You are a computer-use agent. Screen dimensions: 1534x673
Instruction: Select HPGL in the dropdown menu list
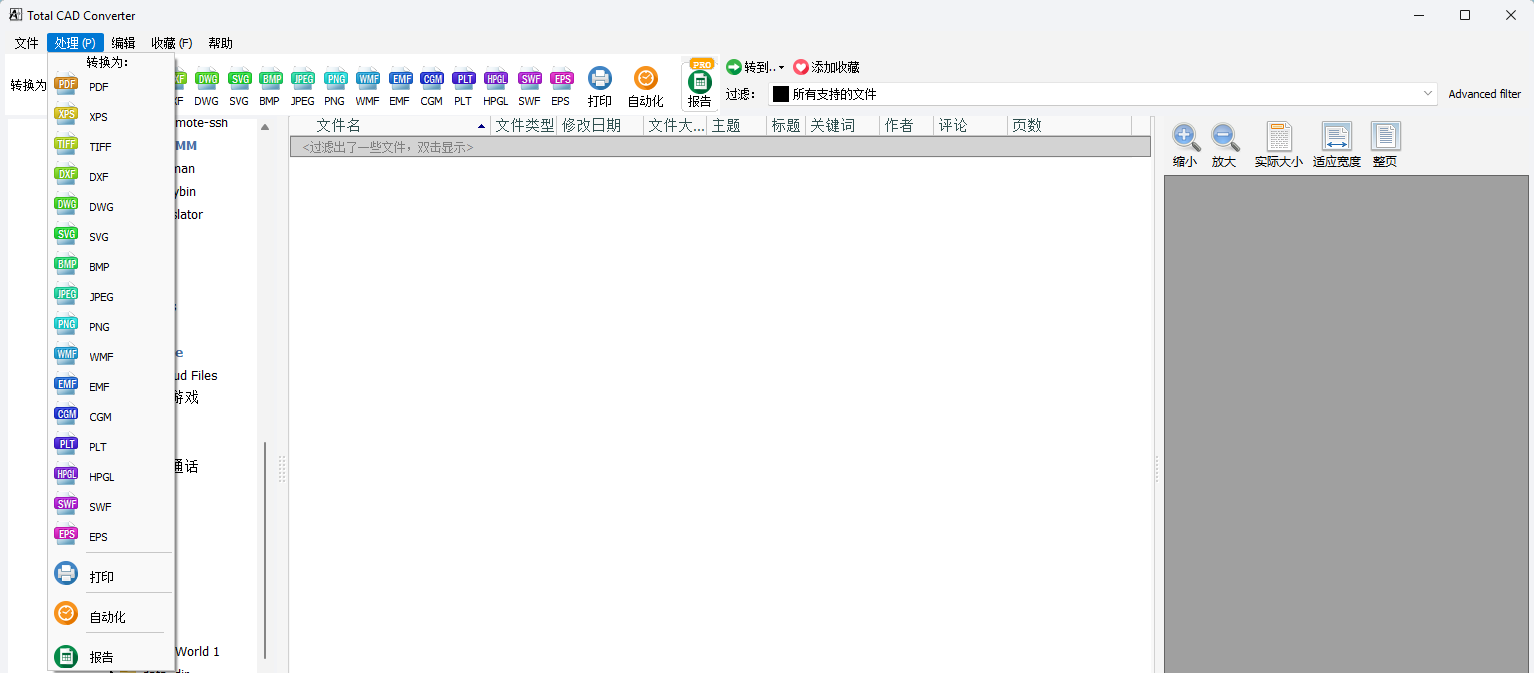[111, 477]
